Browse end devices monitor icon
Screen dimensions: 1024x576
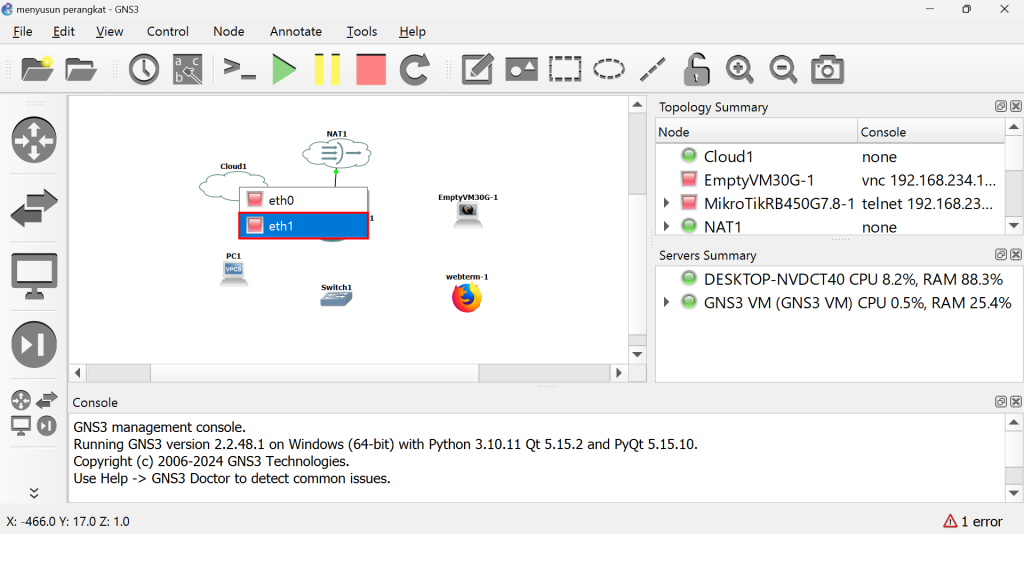click(x=34, y=276)
